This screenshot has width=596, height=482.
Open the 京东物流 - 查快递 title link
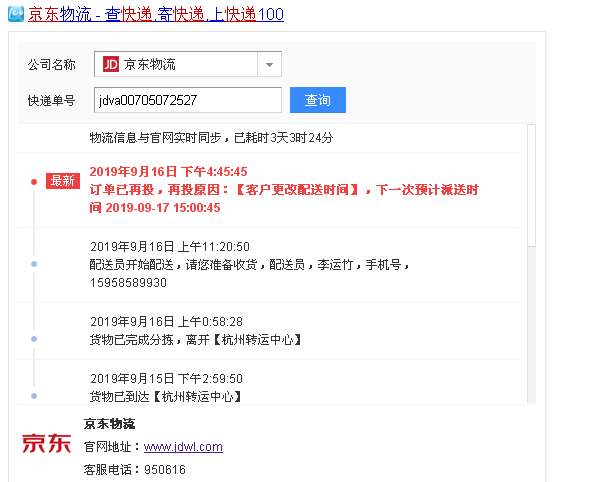coord(156,14)
